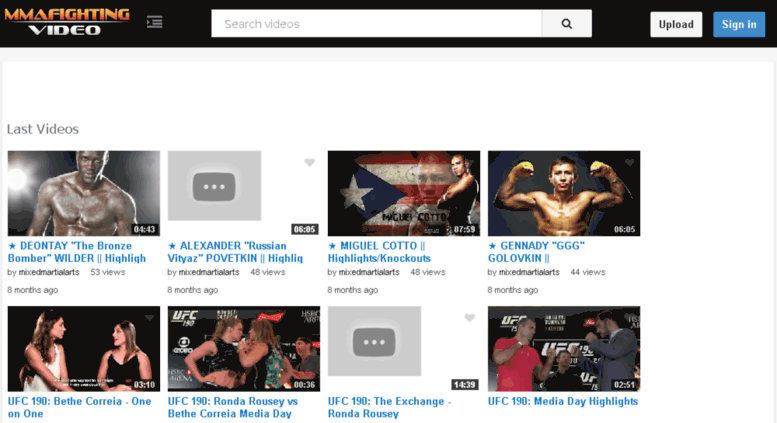Open UFC 190: The Exchange - Ronda Rousey link
777x423 pixels.
coord(389,407)
